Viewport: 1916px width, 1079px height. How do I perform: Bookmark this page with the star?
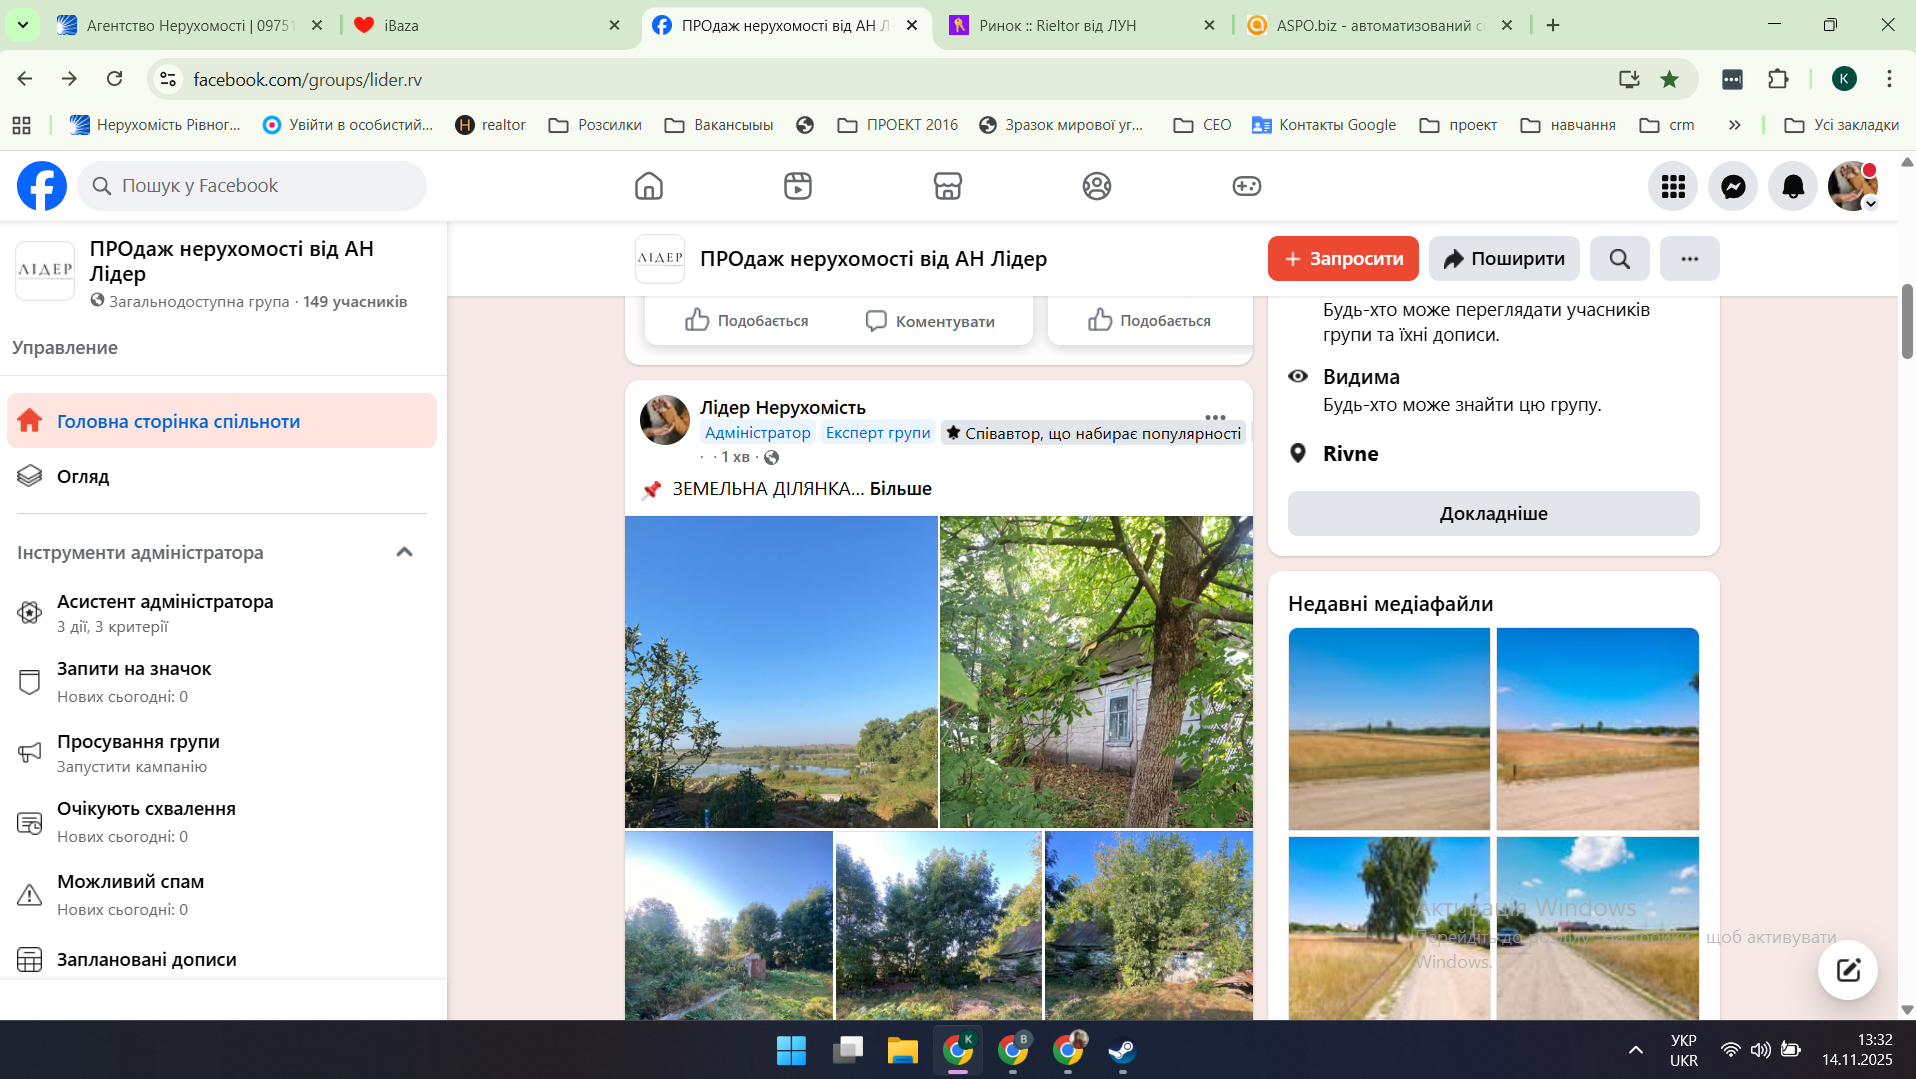(1669, 79)
